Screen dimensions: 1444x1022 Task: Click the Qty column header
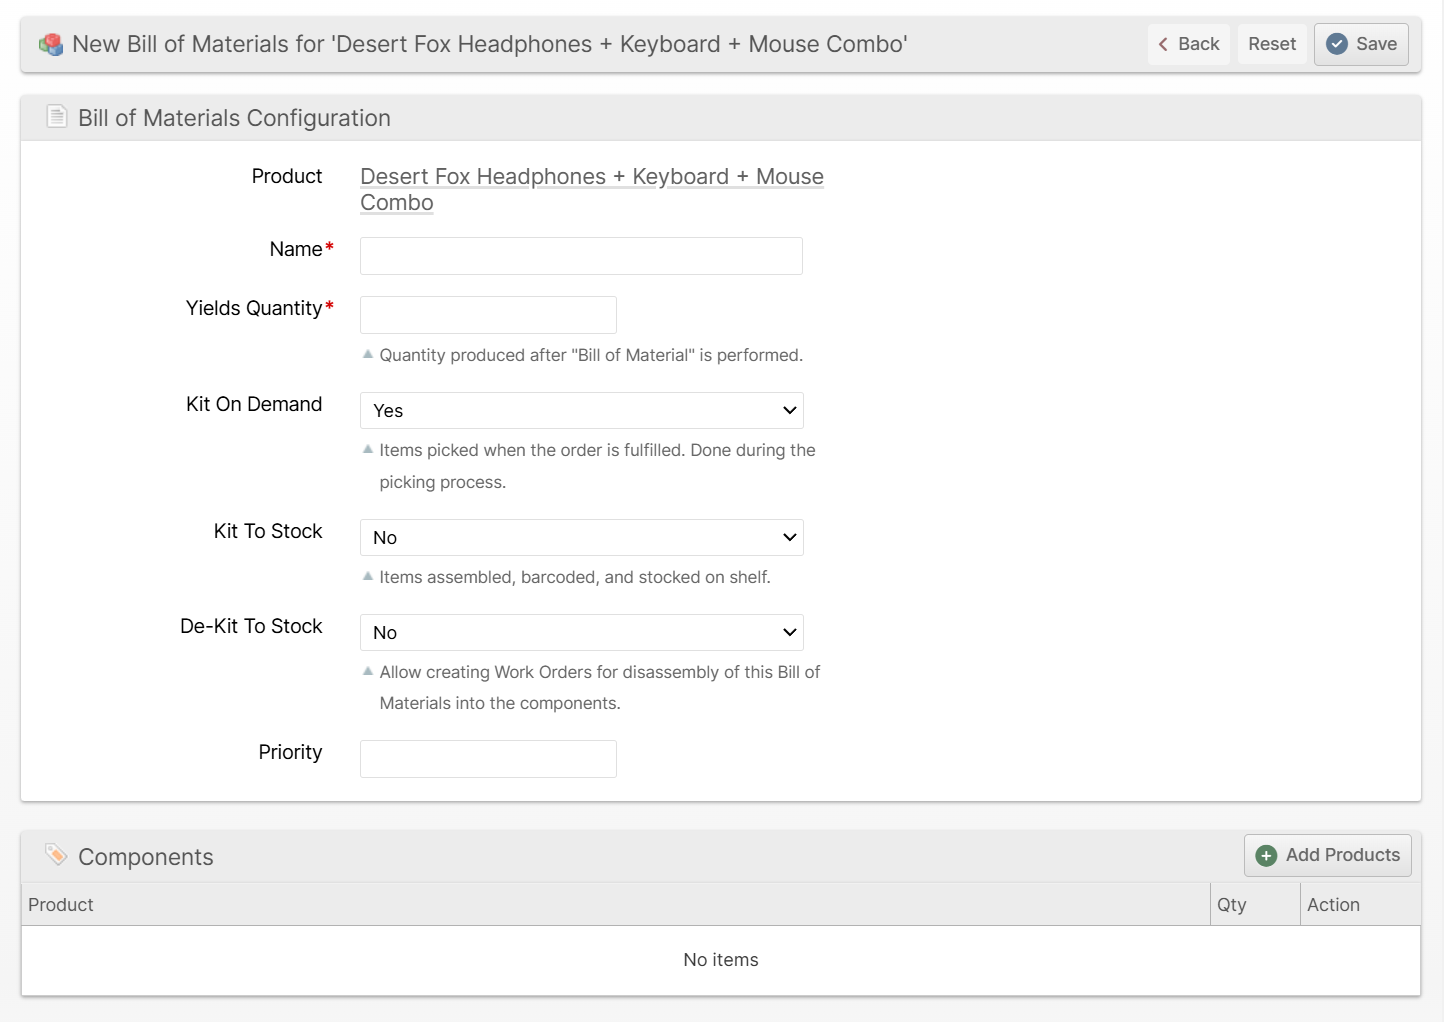1231,904
